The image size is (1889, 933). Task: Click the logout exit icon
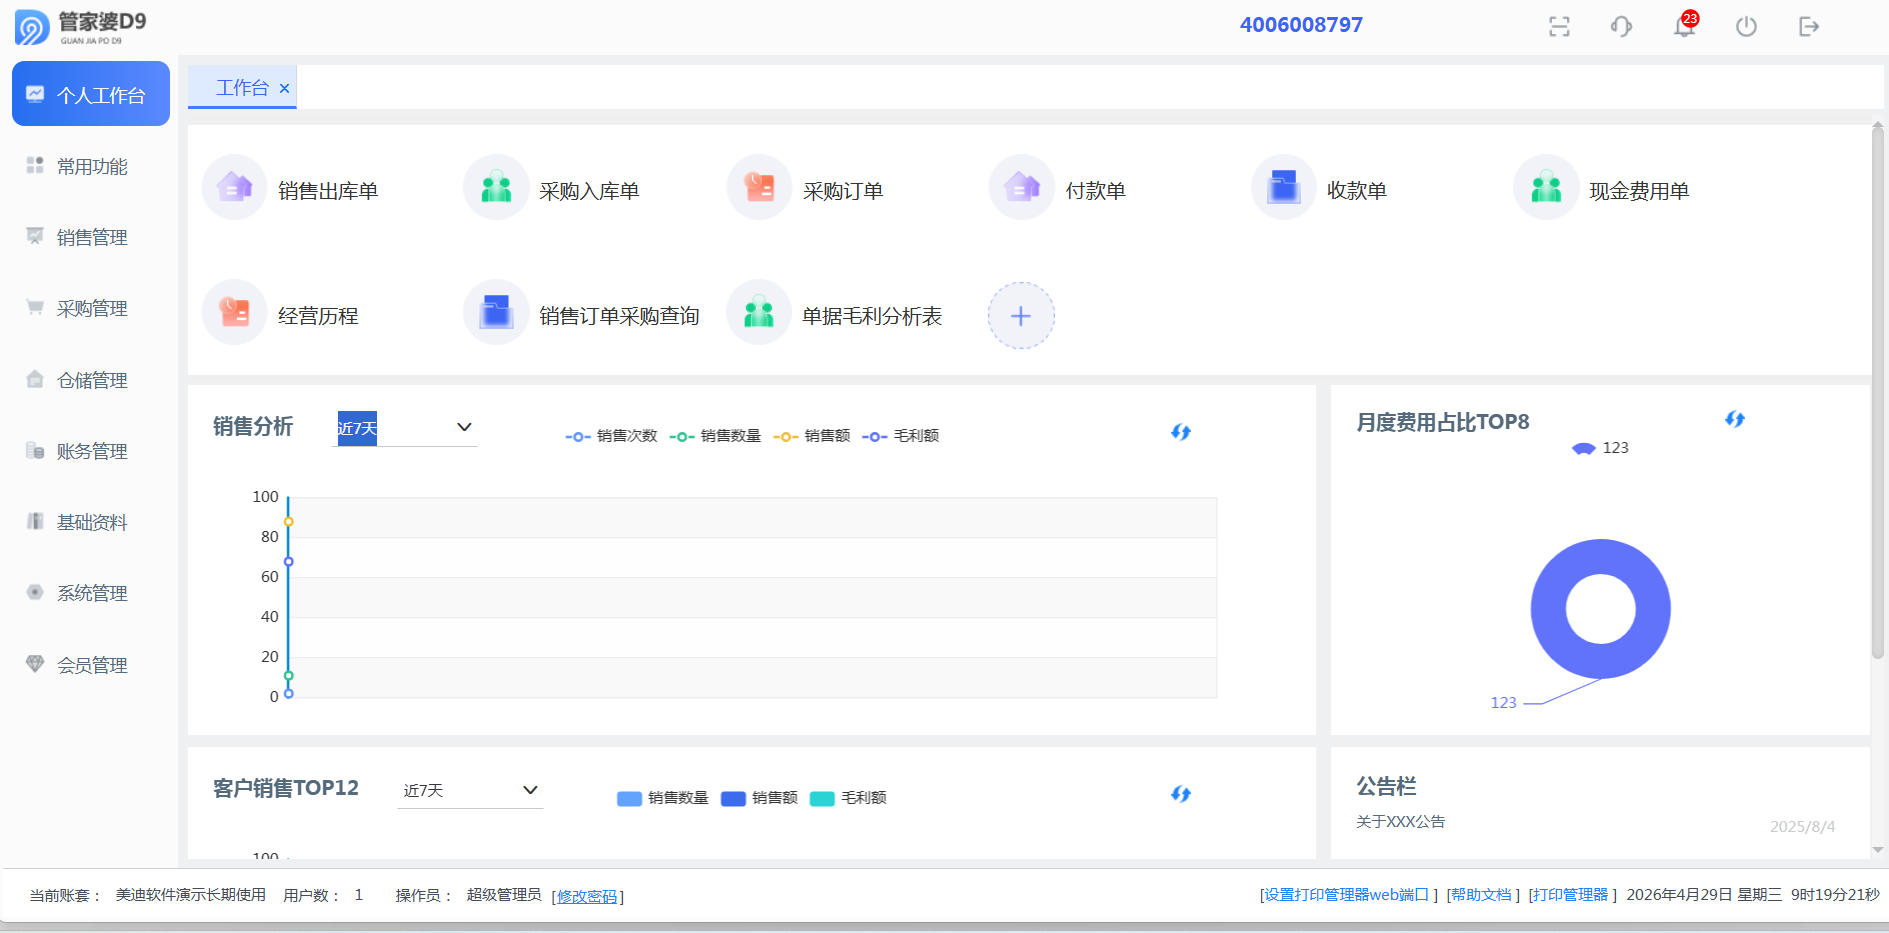point(1808,26)
